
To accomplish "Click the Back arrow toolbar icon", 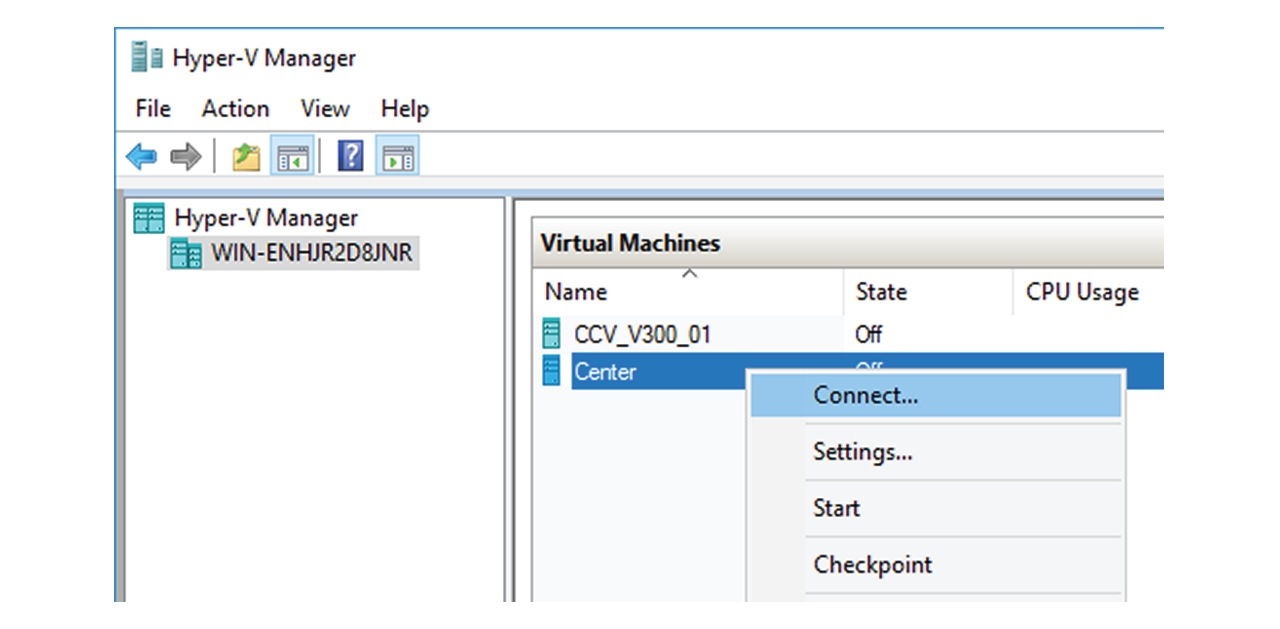I will 141,157.
